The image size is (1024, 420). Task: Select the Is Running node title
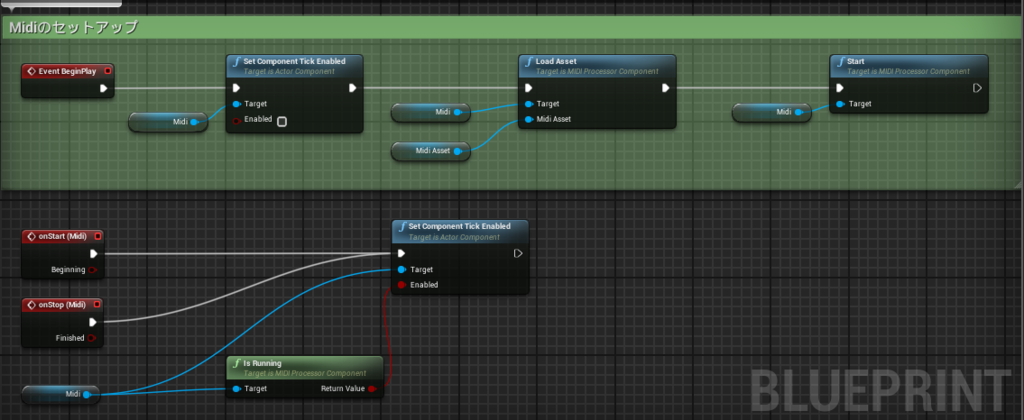261,363
